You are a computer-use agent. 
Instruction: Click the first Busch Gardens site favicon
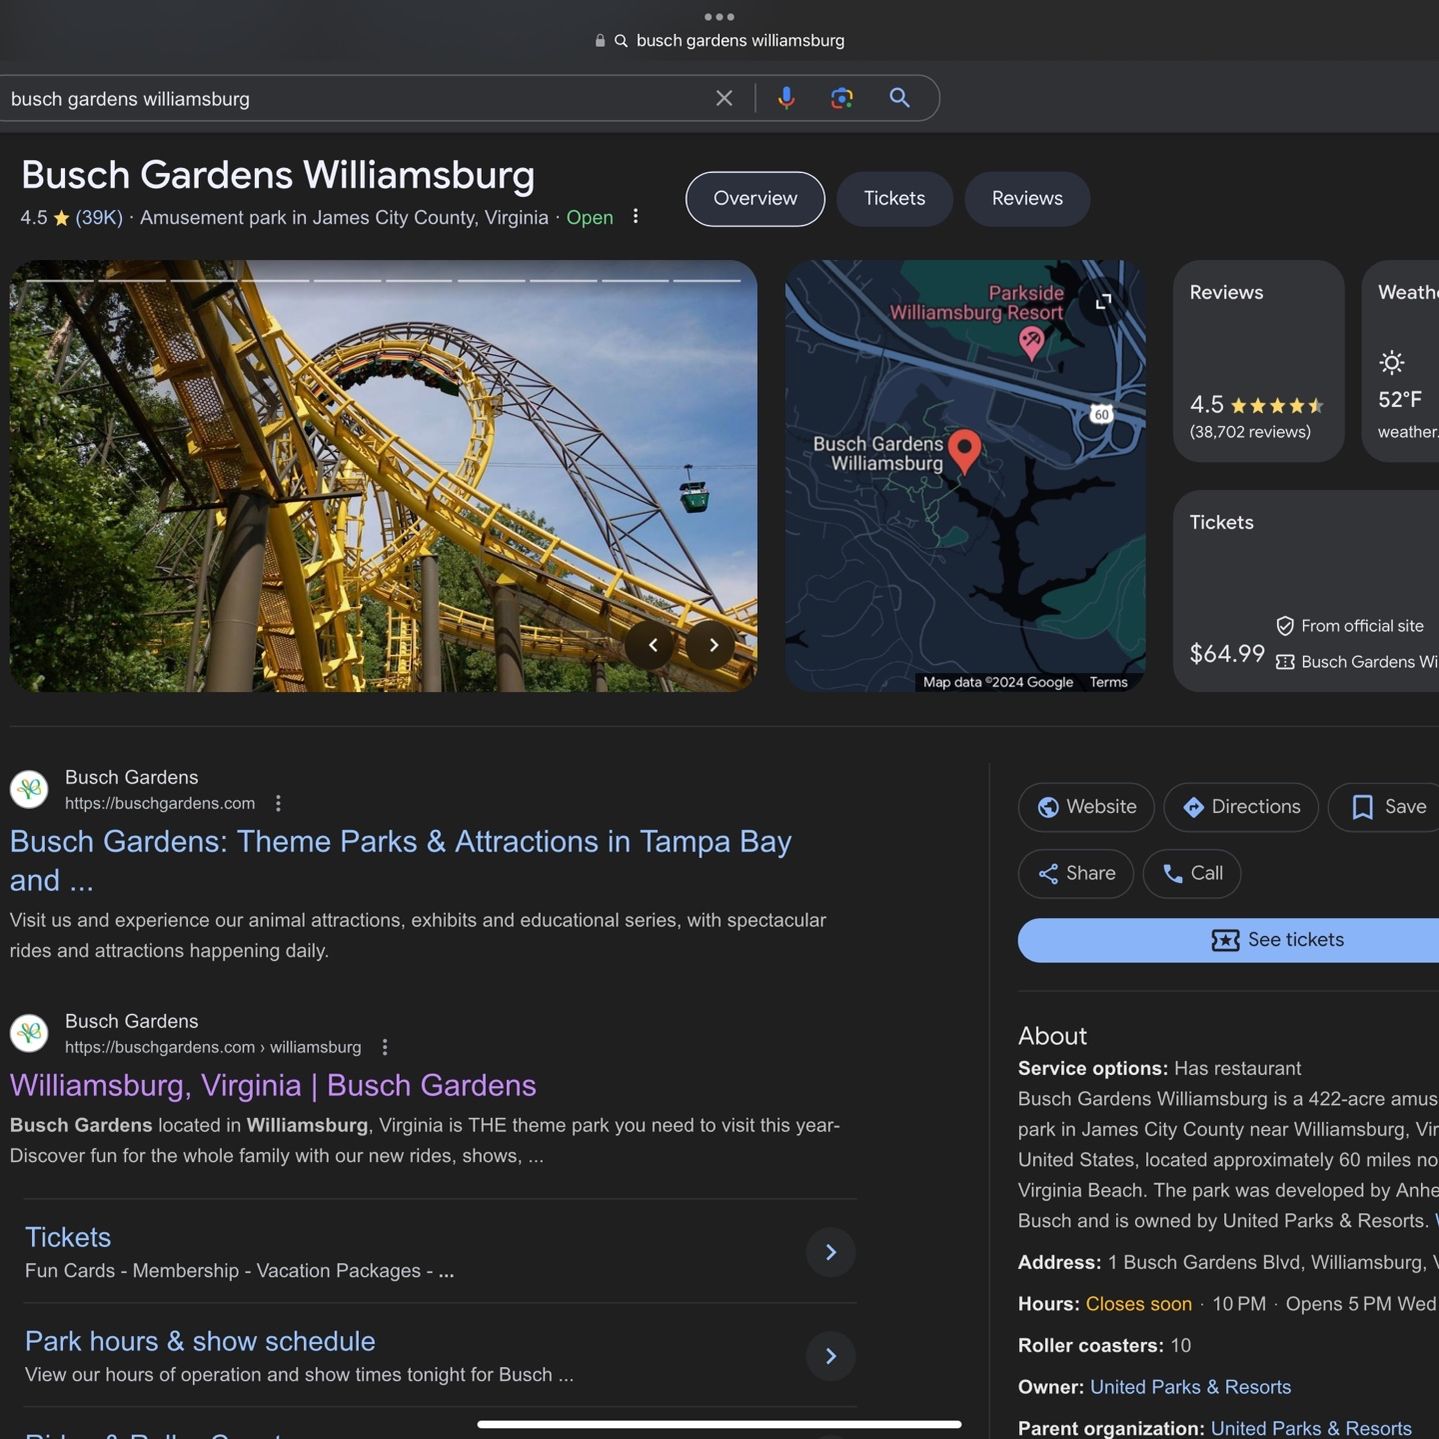[x=29, y=789]
